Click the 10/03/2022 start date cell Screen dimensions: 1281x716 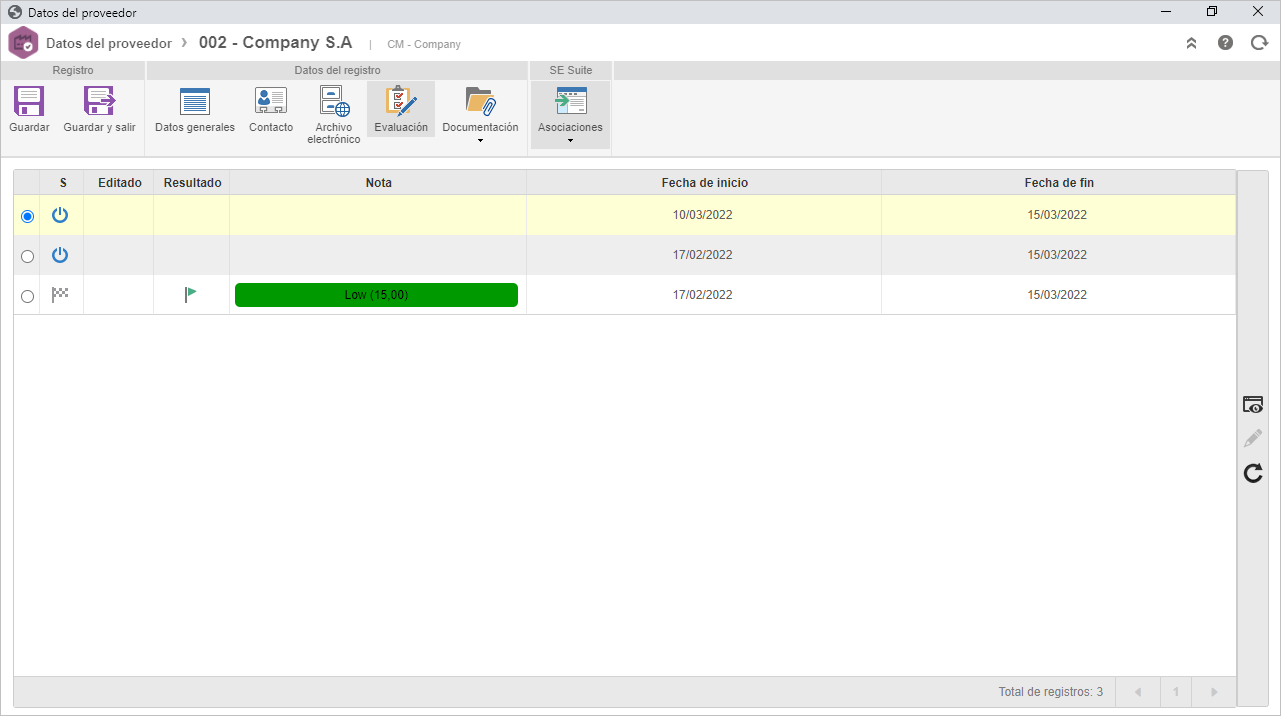tap(703, 215)
